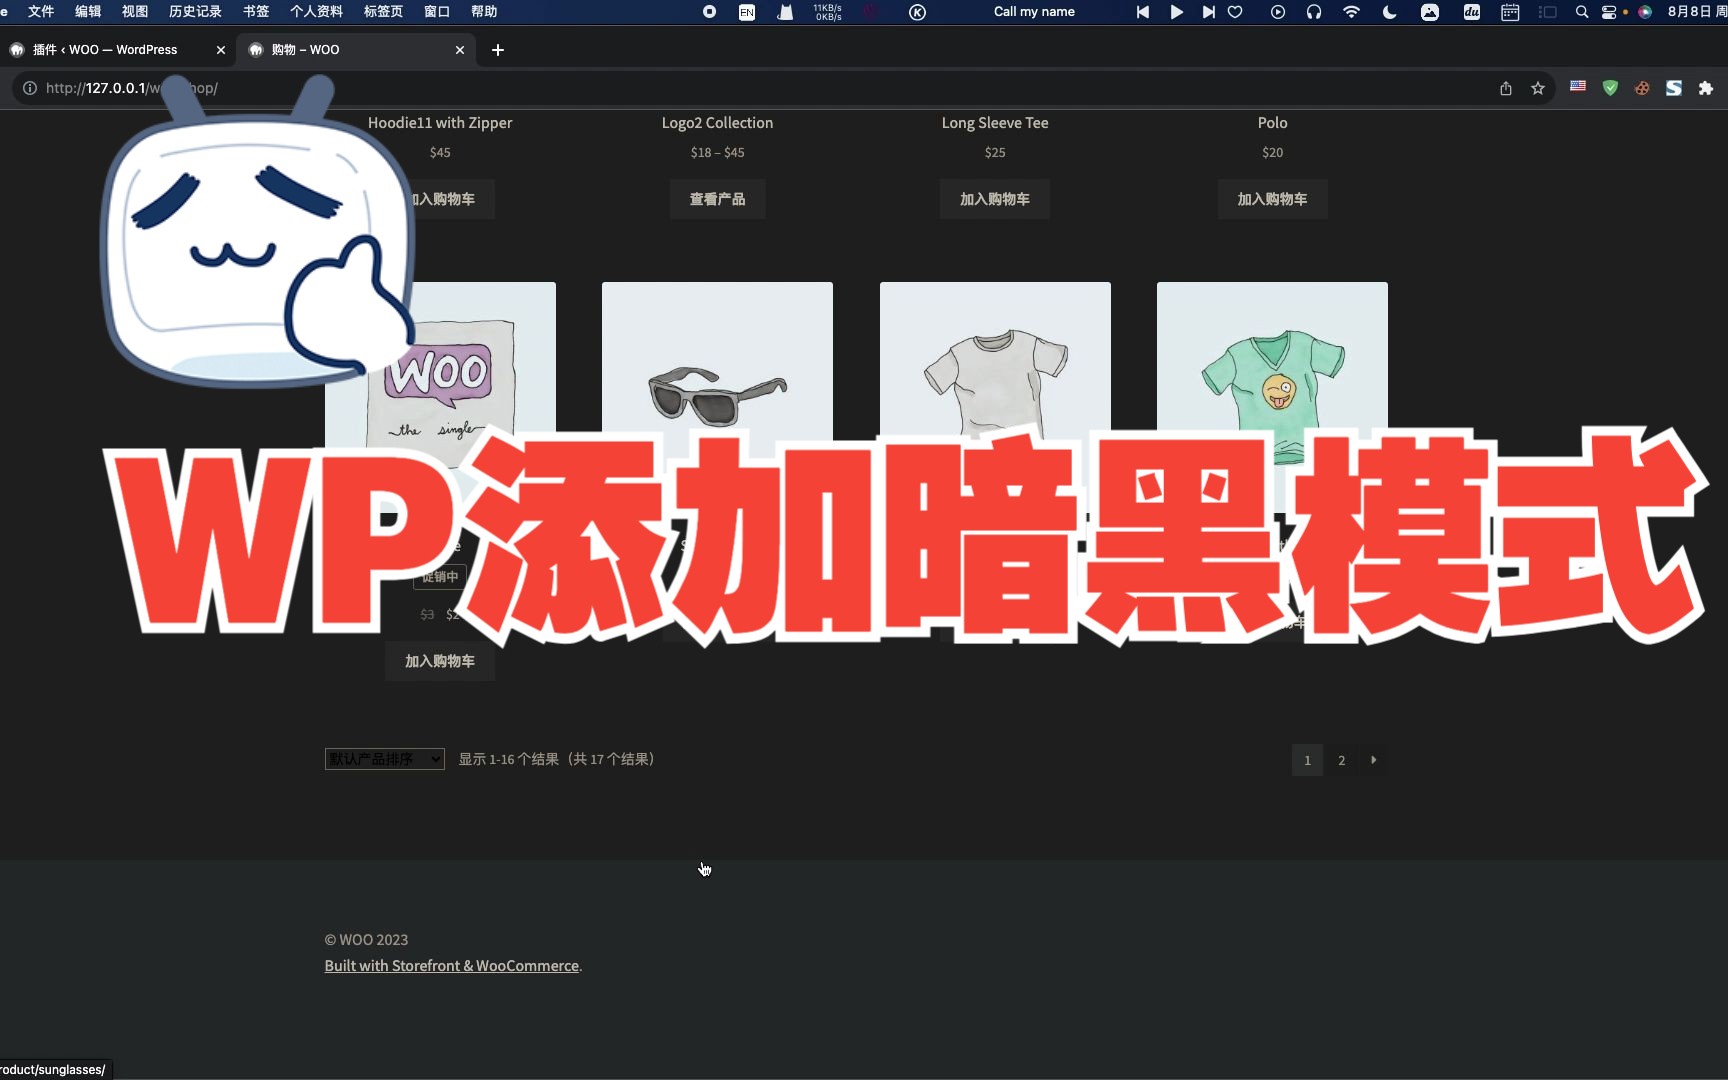Open the 帮助 menu
Screen dimensions: 1728x1080
(x=484, y=12)
